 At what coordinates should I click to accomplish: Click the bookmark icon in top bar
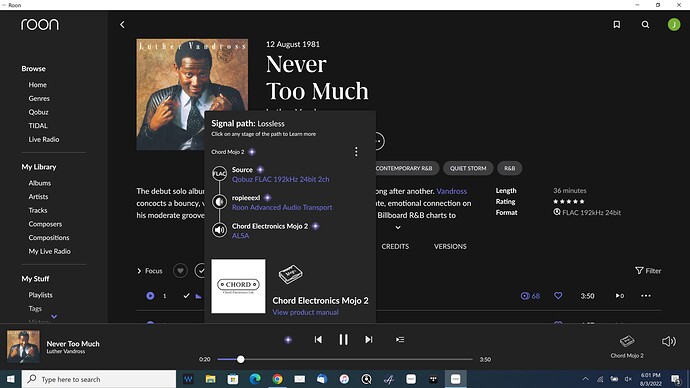click(617, 25)
